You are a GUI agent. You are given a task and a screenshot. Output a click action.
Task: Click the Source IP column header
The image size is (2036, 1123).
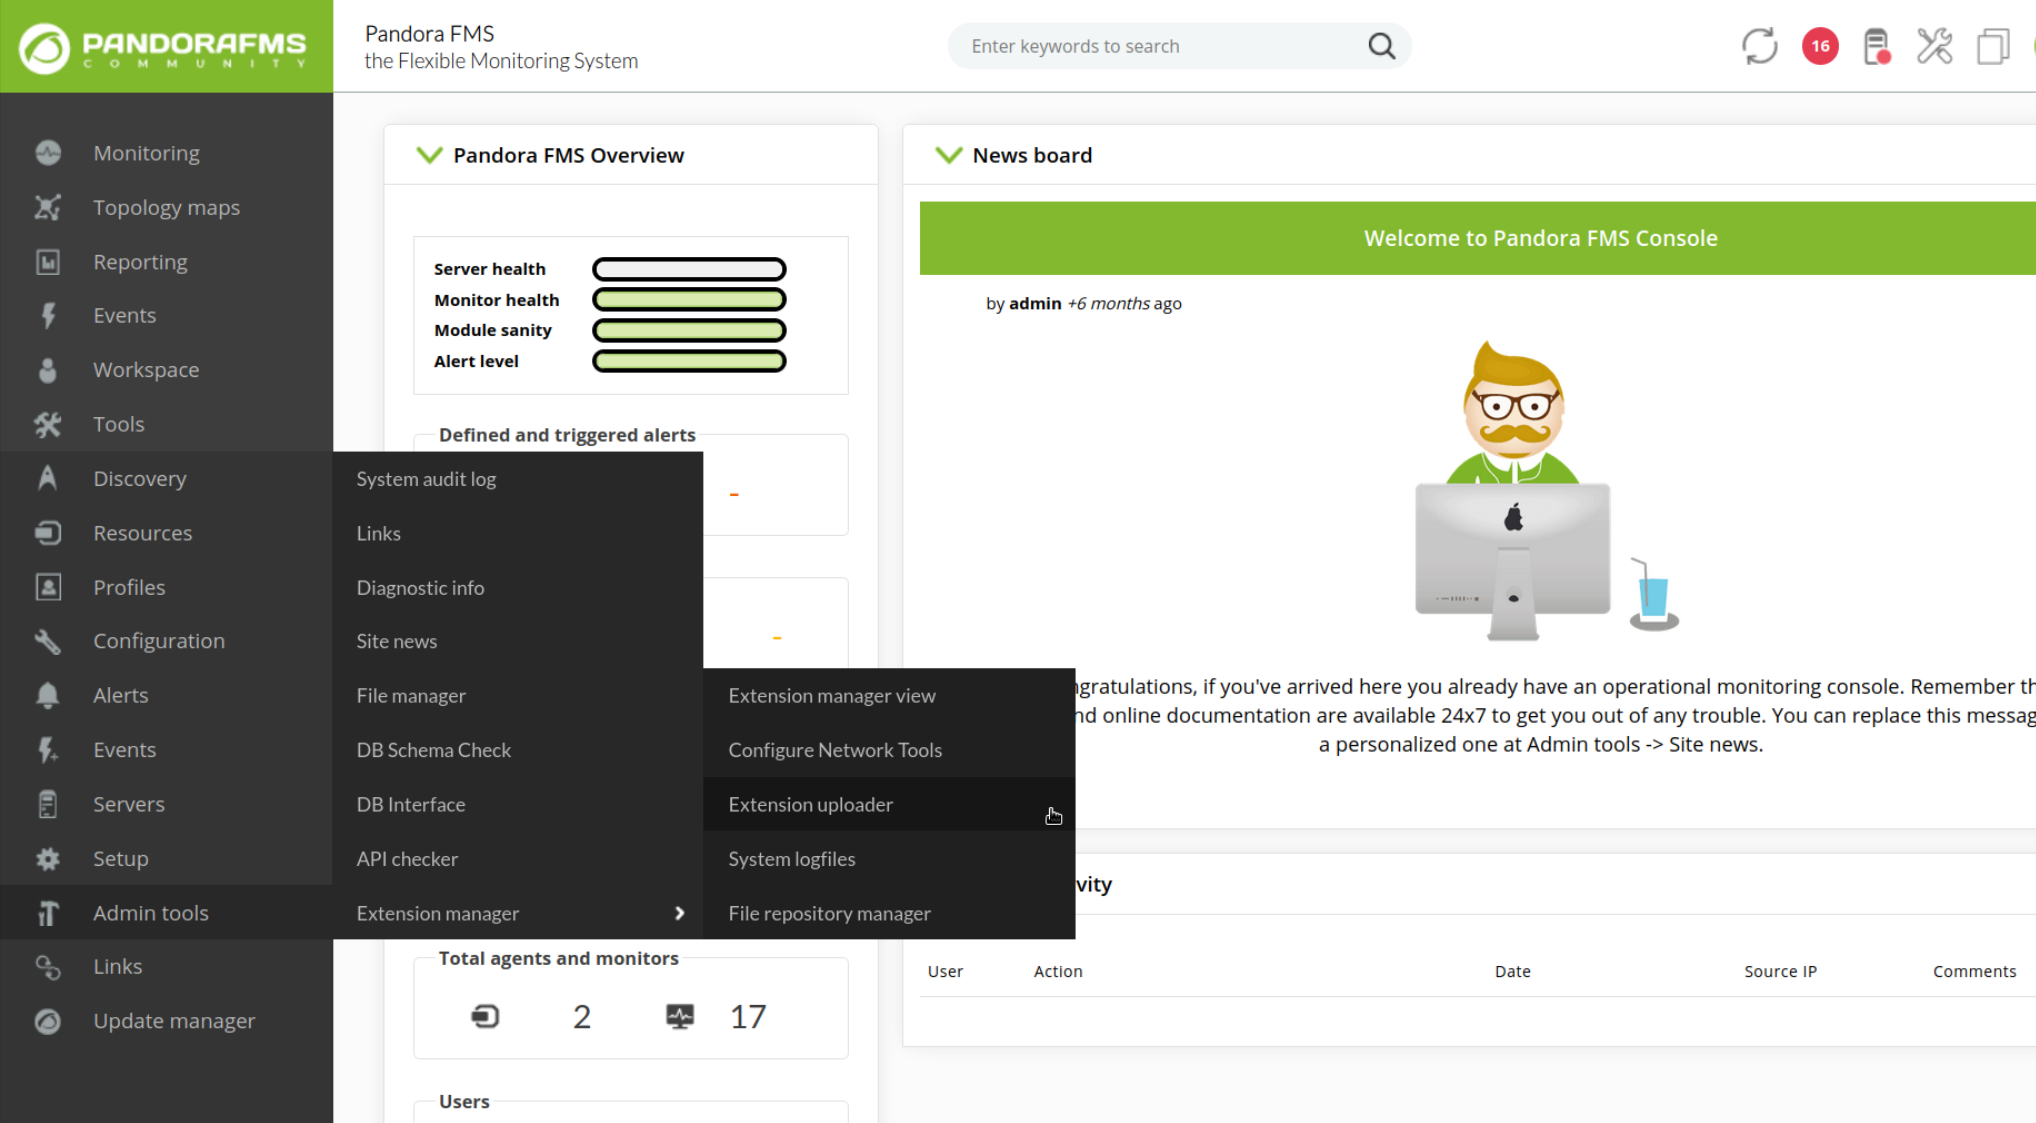click(1780, 971)
